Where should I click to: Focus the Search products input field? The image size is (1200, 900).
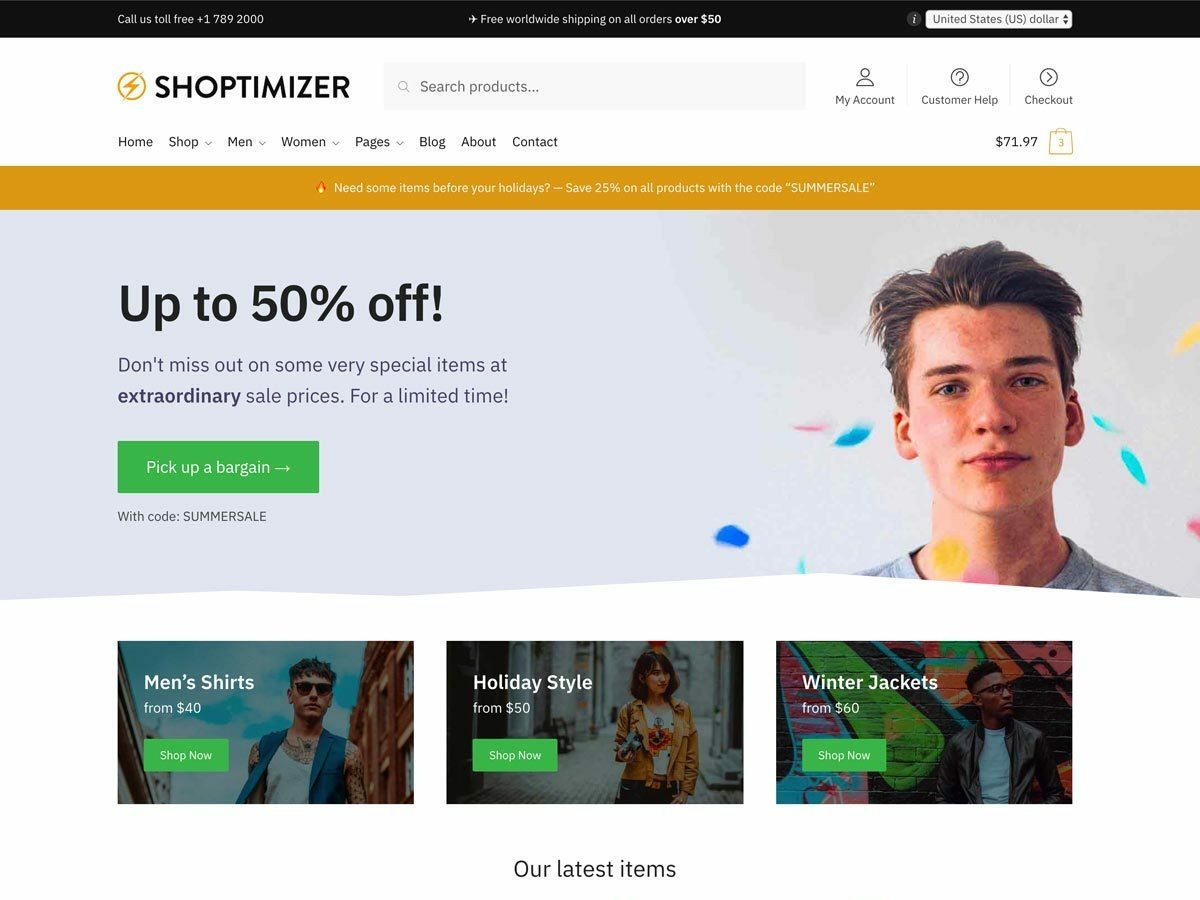(x=595, y=87)
